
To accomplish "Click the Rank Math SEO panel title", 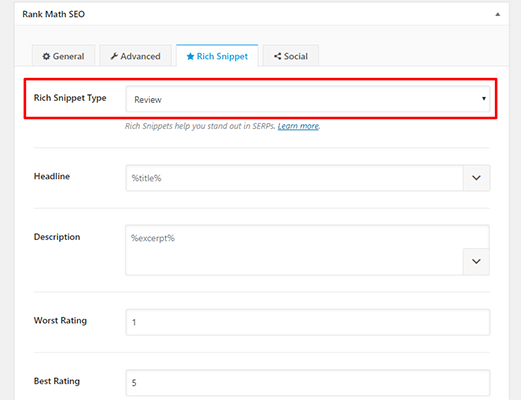I will pyautogui.click(x=54, y=14).
